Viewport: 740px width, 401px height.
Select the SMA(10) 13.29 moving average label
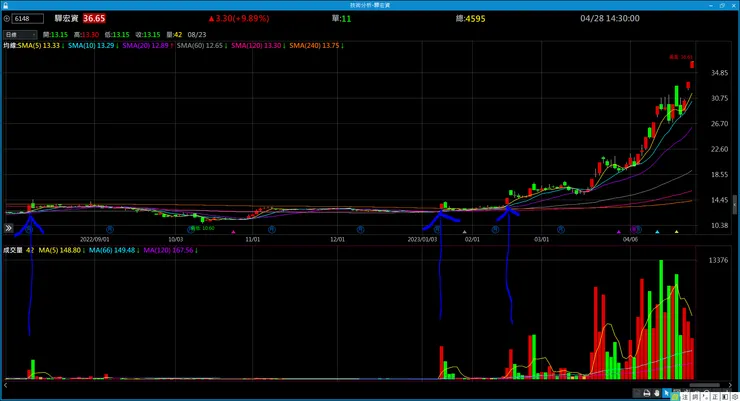click(93, 46)
